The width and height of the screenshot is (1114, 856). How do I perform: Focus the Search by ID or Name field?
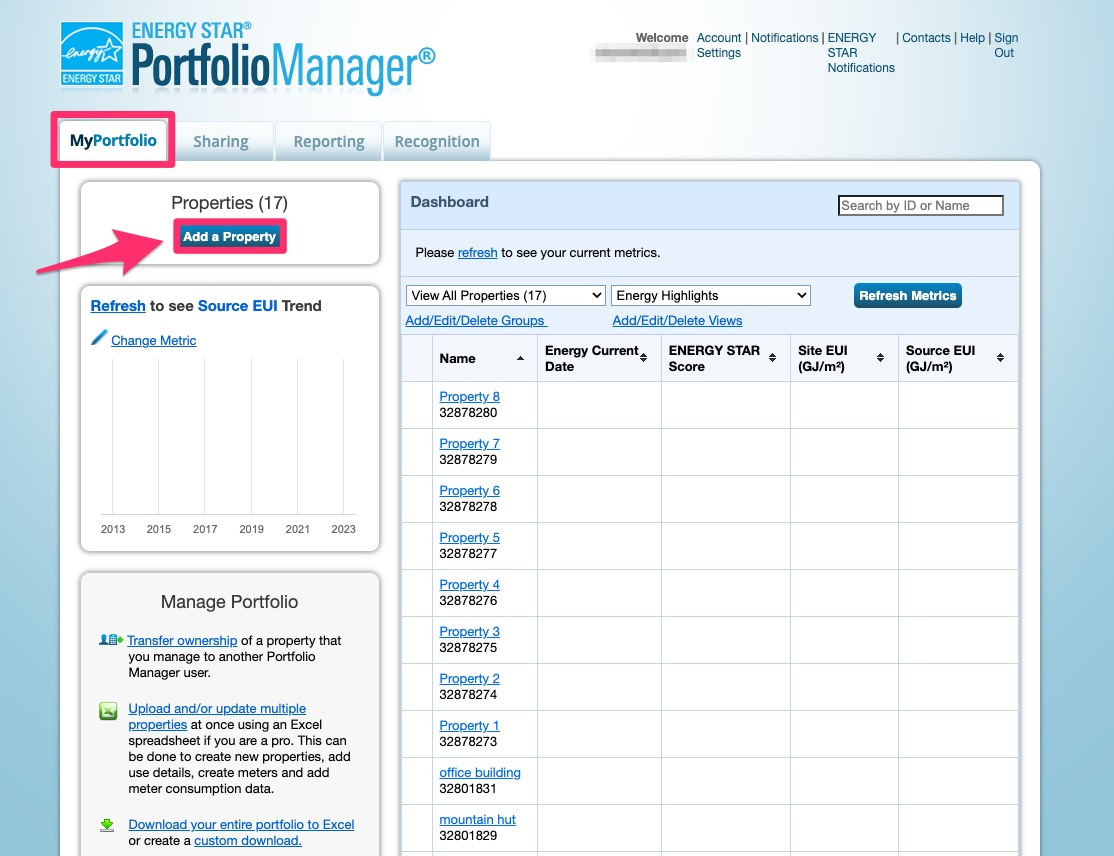[920, 205]
